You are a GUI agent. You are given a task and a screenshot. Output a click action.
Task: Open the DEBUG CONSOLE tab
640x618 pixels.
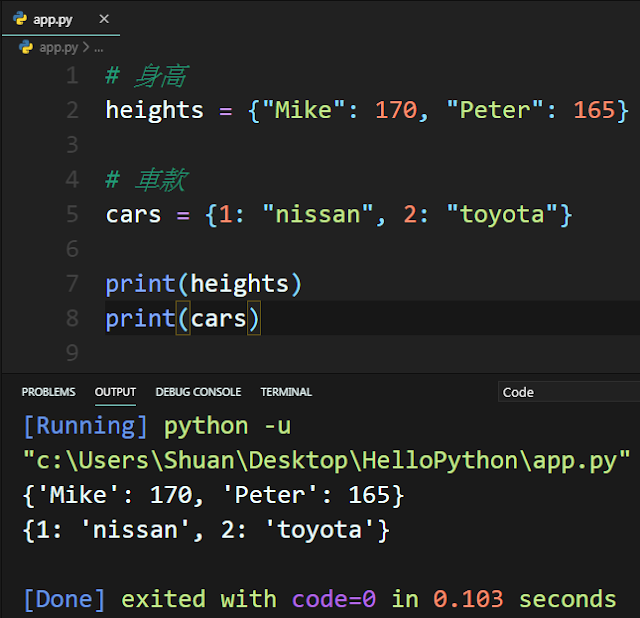[198, 392]
